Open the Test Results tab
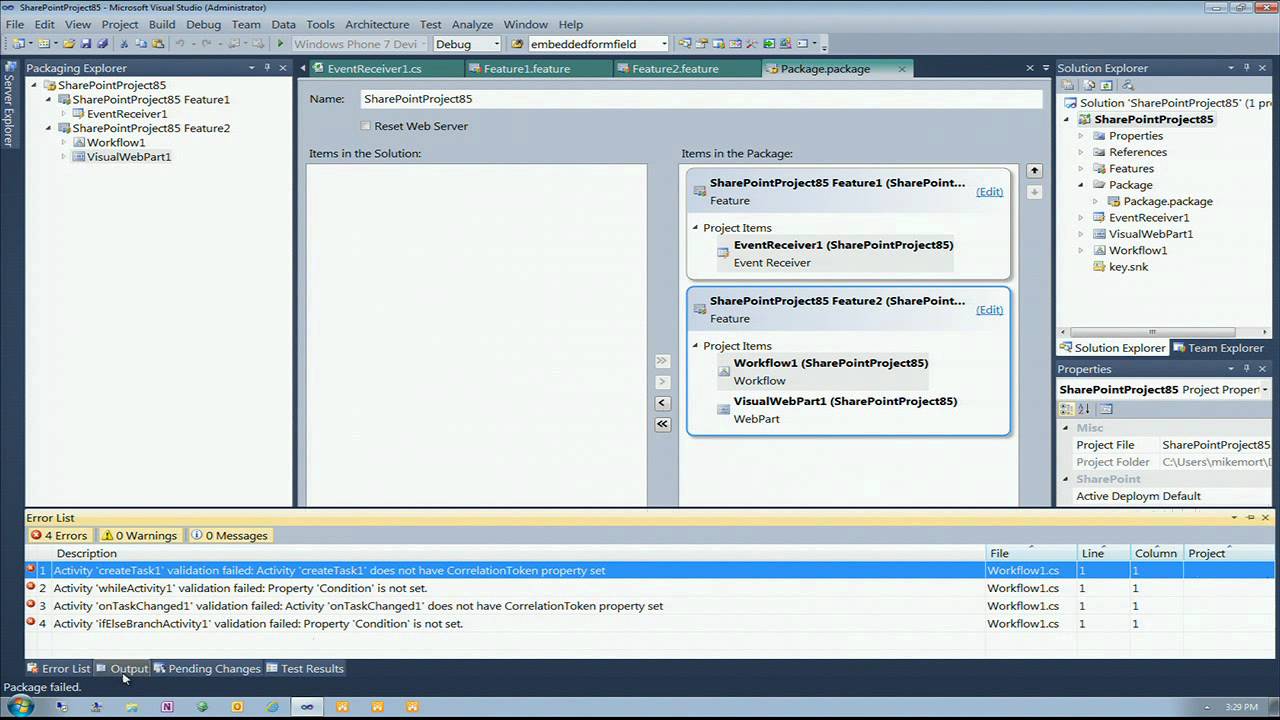Image resolution: width=1280 pixels, height=720 pixels. (x=305, y=669)
